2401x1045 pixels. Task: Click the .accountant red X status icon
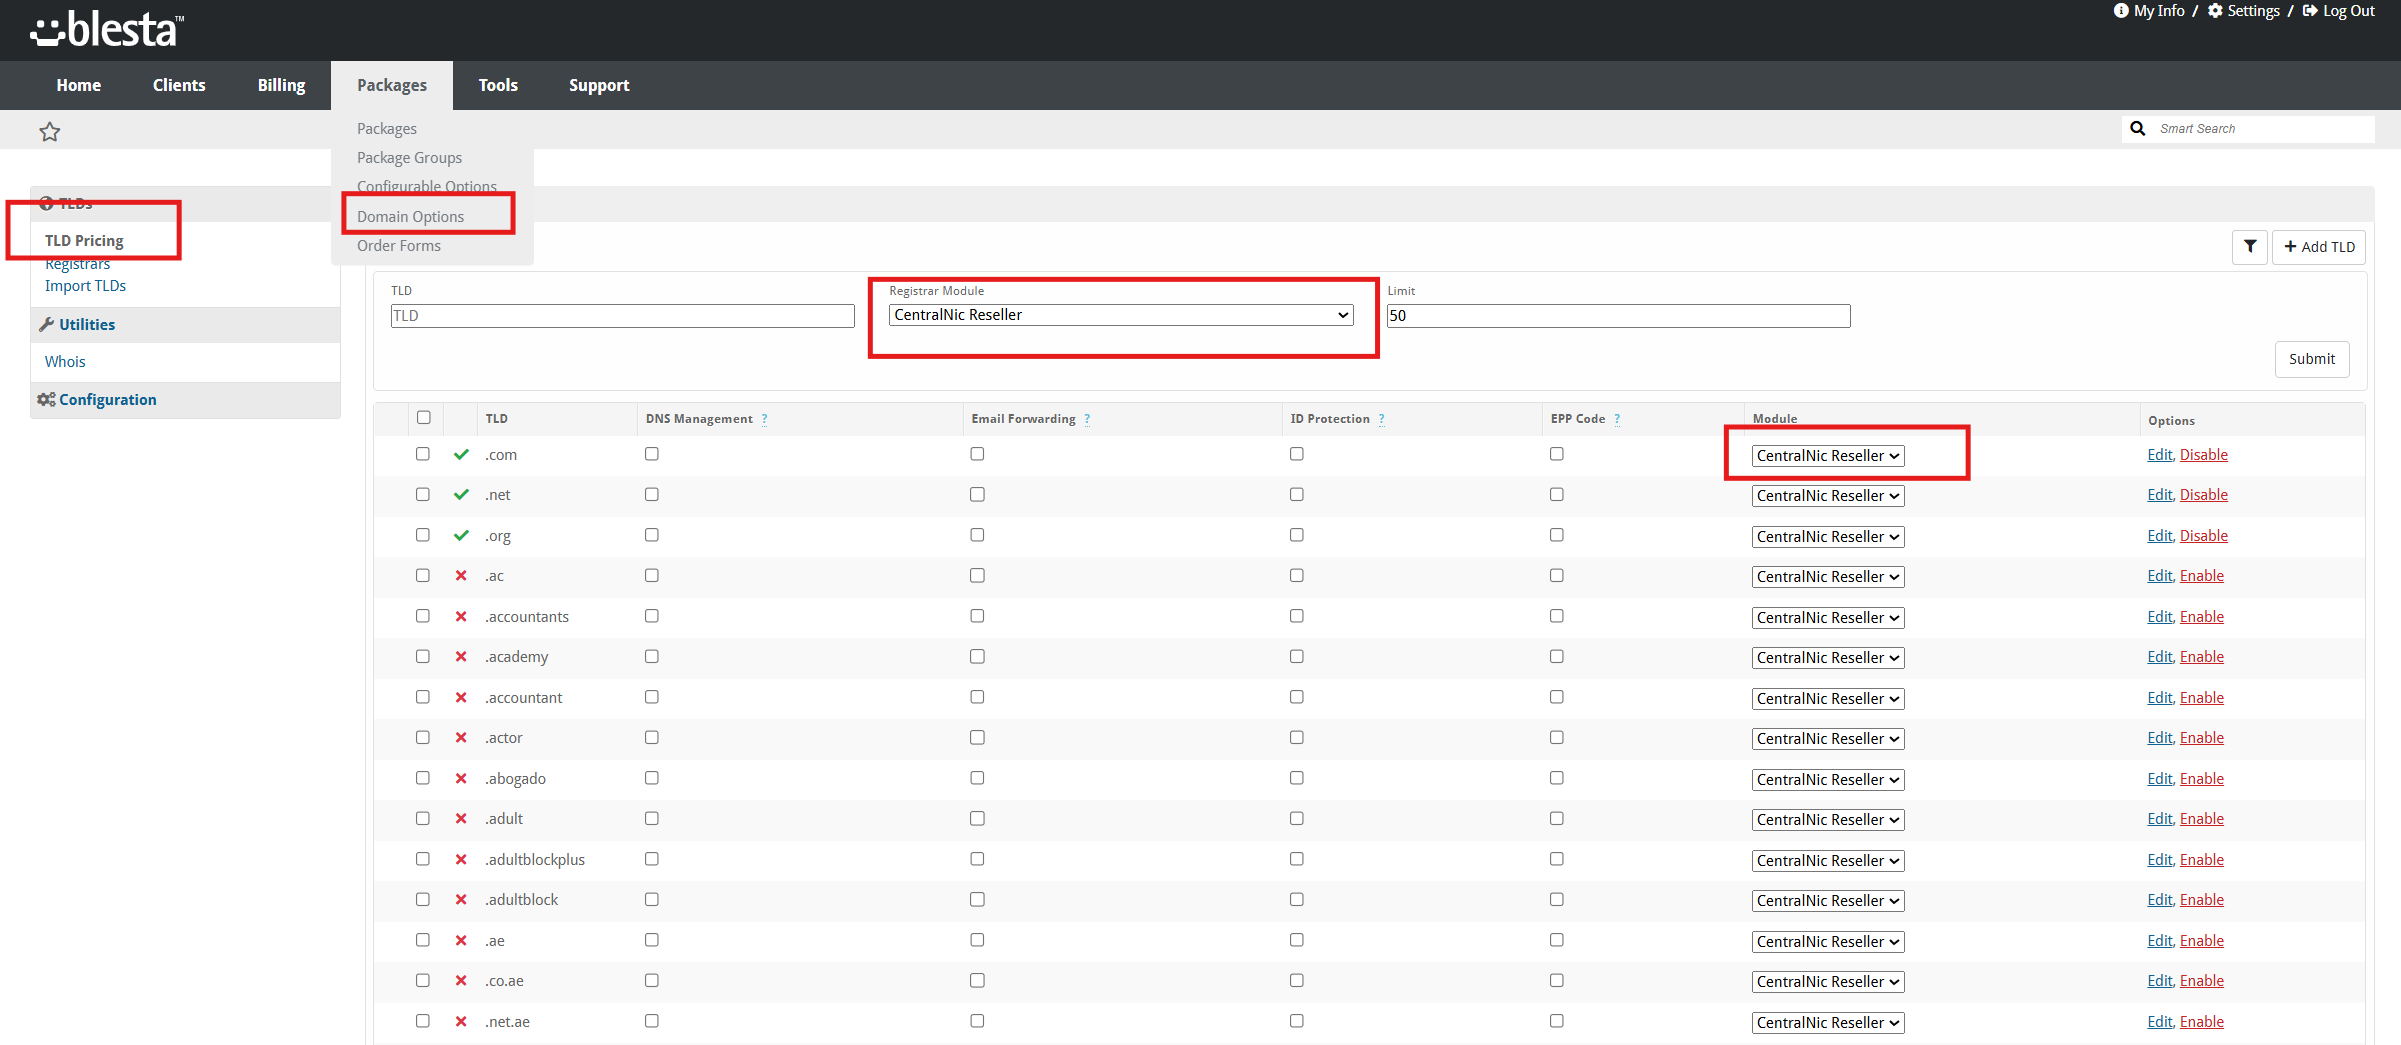point(461,697)
